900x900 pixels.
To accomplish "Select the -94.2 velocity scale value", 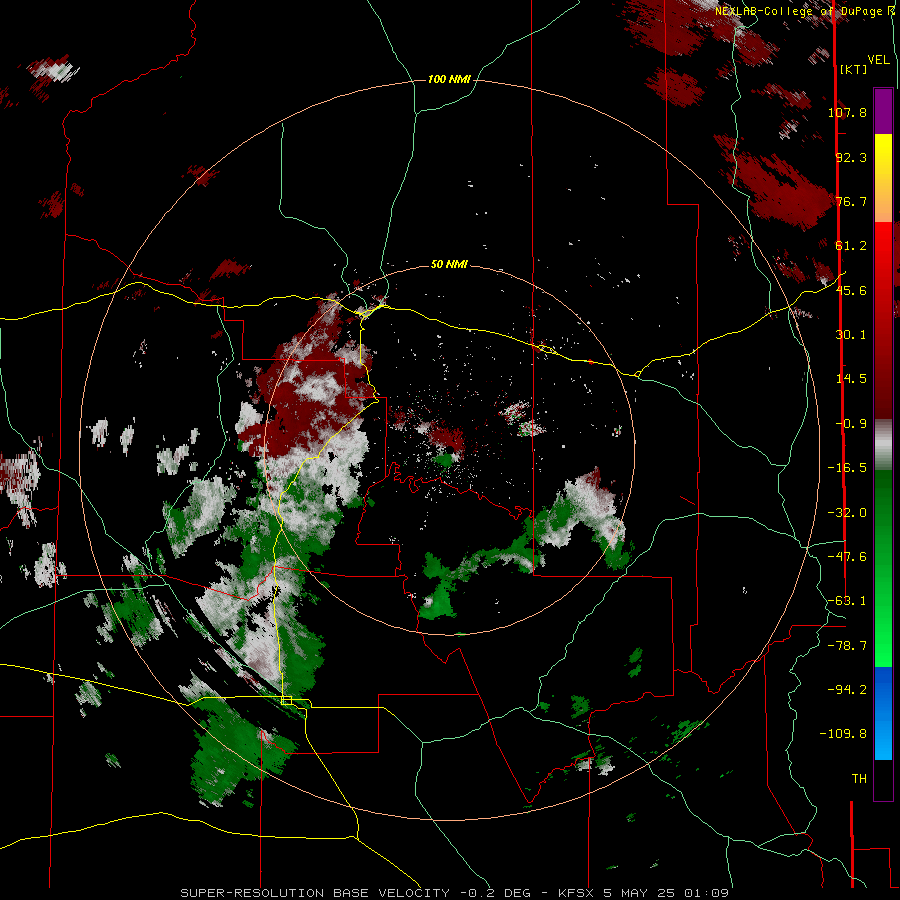I will (847, 689).
